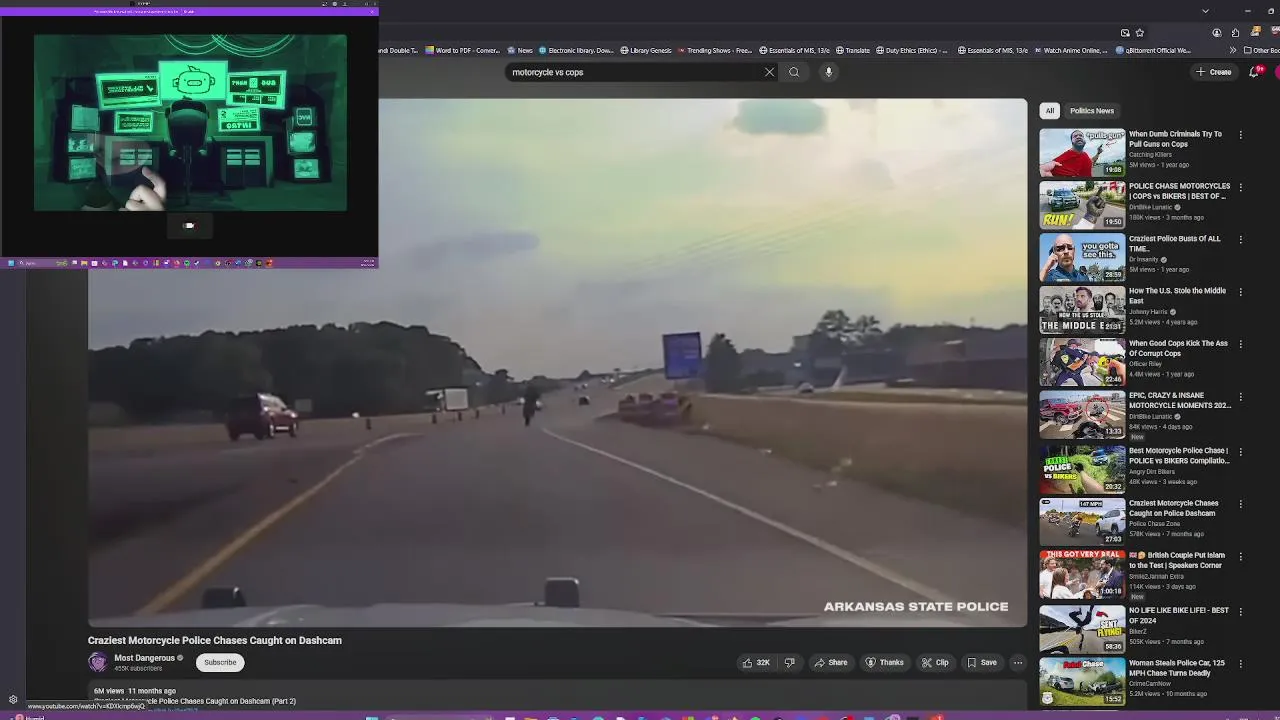Viewport: 1280px width, 720px height.
Task: Click the Share button
Action: click(831, 662)
